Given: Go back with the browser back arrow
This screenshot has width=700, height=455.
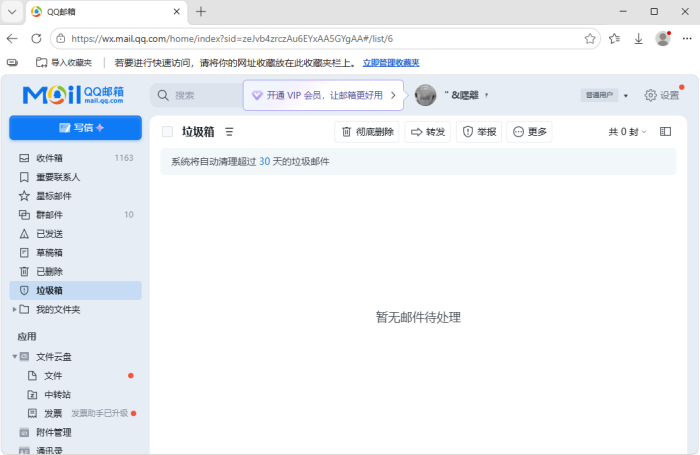Looking at the screenshot, I should (x=12, y=38).
